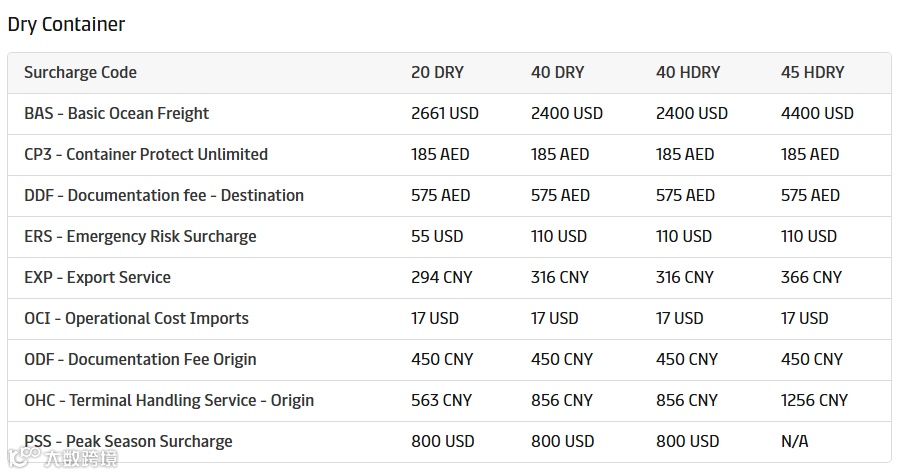
Task: Click the Dry Container heading
Action: coord(66,24)
